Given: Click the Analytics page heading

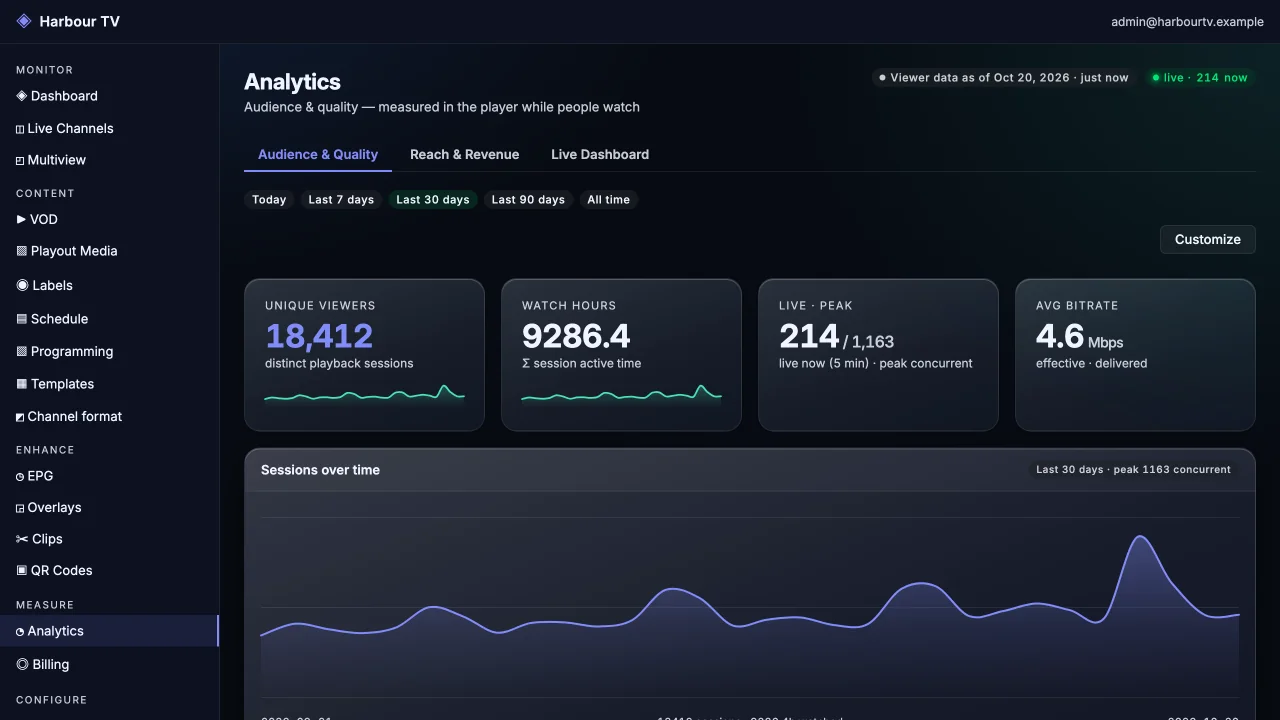Looking at the screenshot, I should pyautogui.click(x=292, y=82).
